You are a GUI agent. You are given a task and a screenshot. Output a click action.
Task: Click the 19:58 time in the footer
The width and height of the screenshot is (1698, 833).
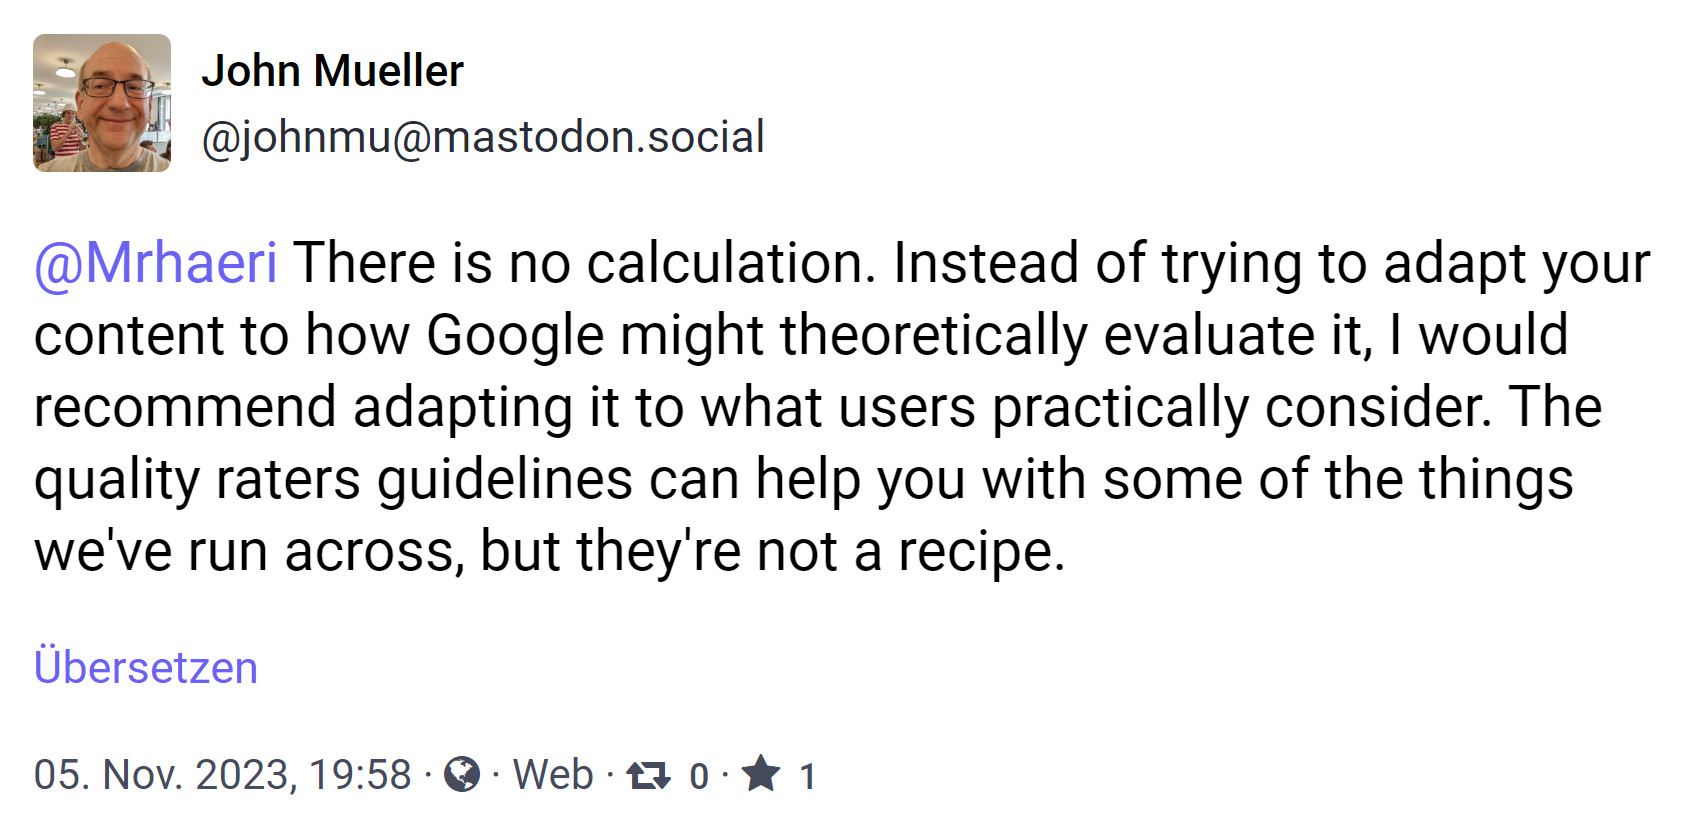tap(360, 775)
